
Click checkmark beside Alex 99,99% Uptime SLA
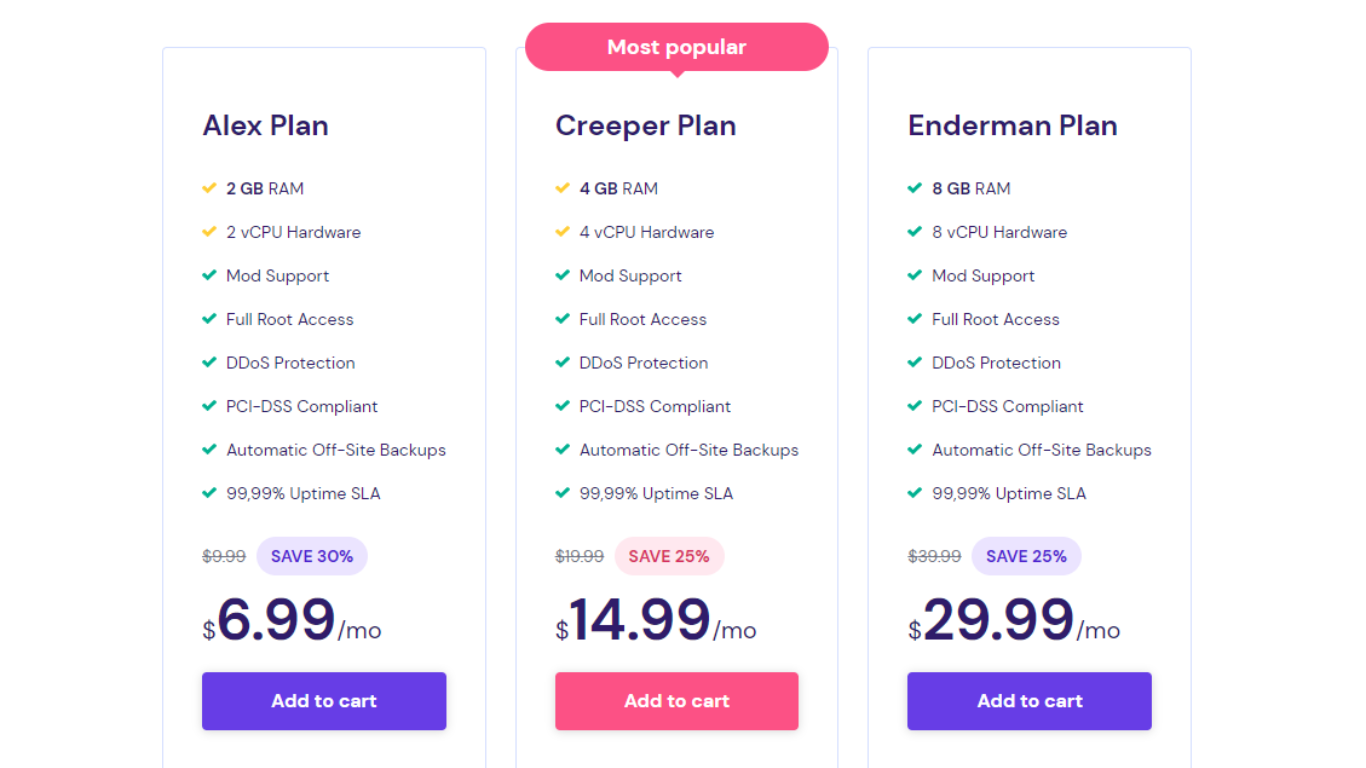click(209, 493)
